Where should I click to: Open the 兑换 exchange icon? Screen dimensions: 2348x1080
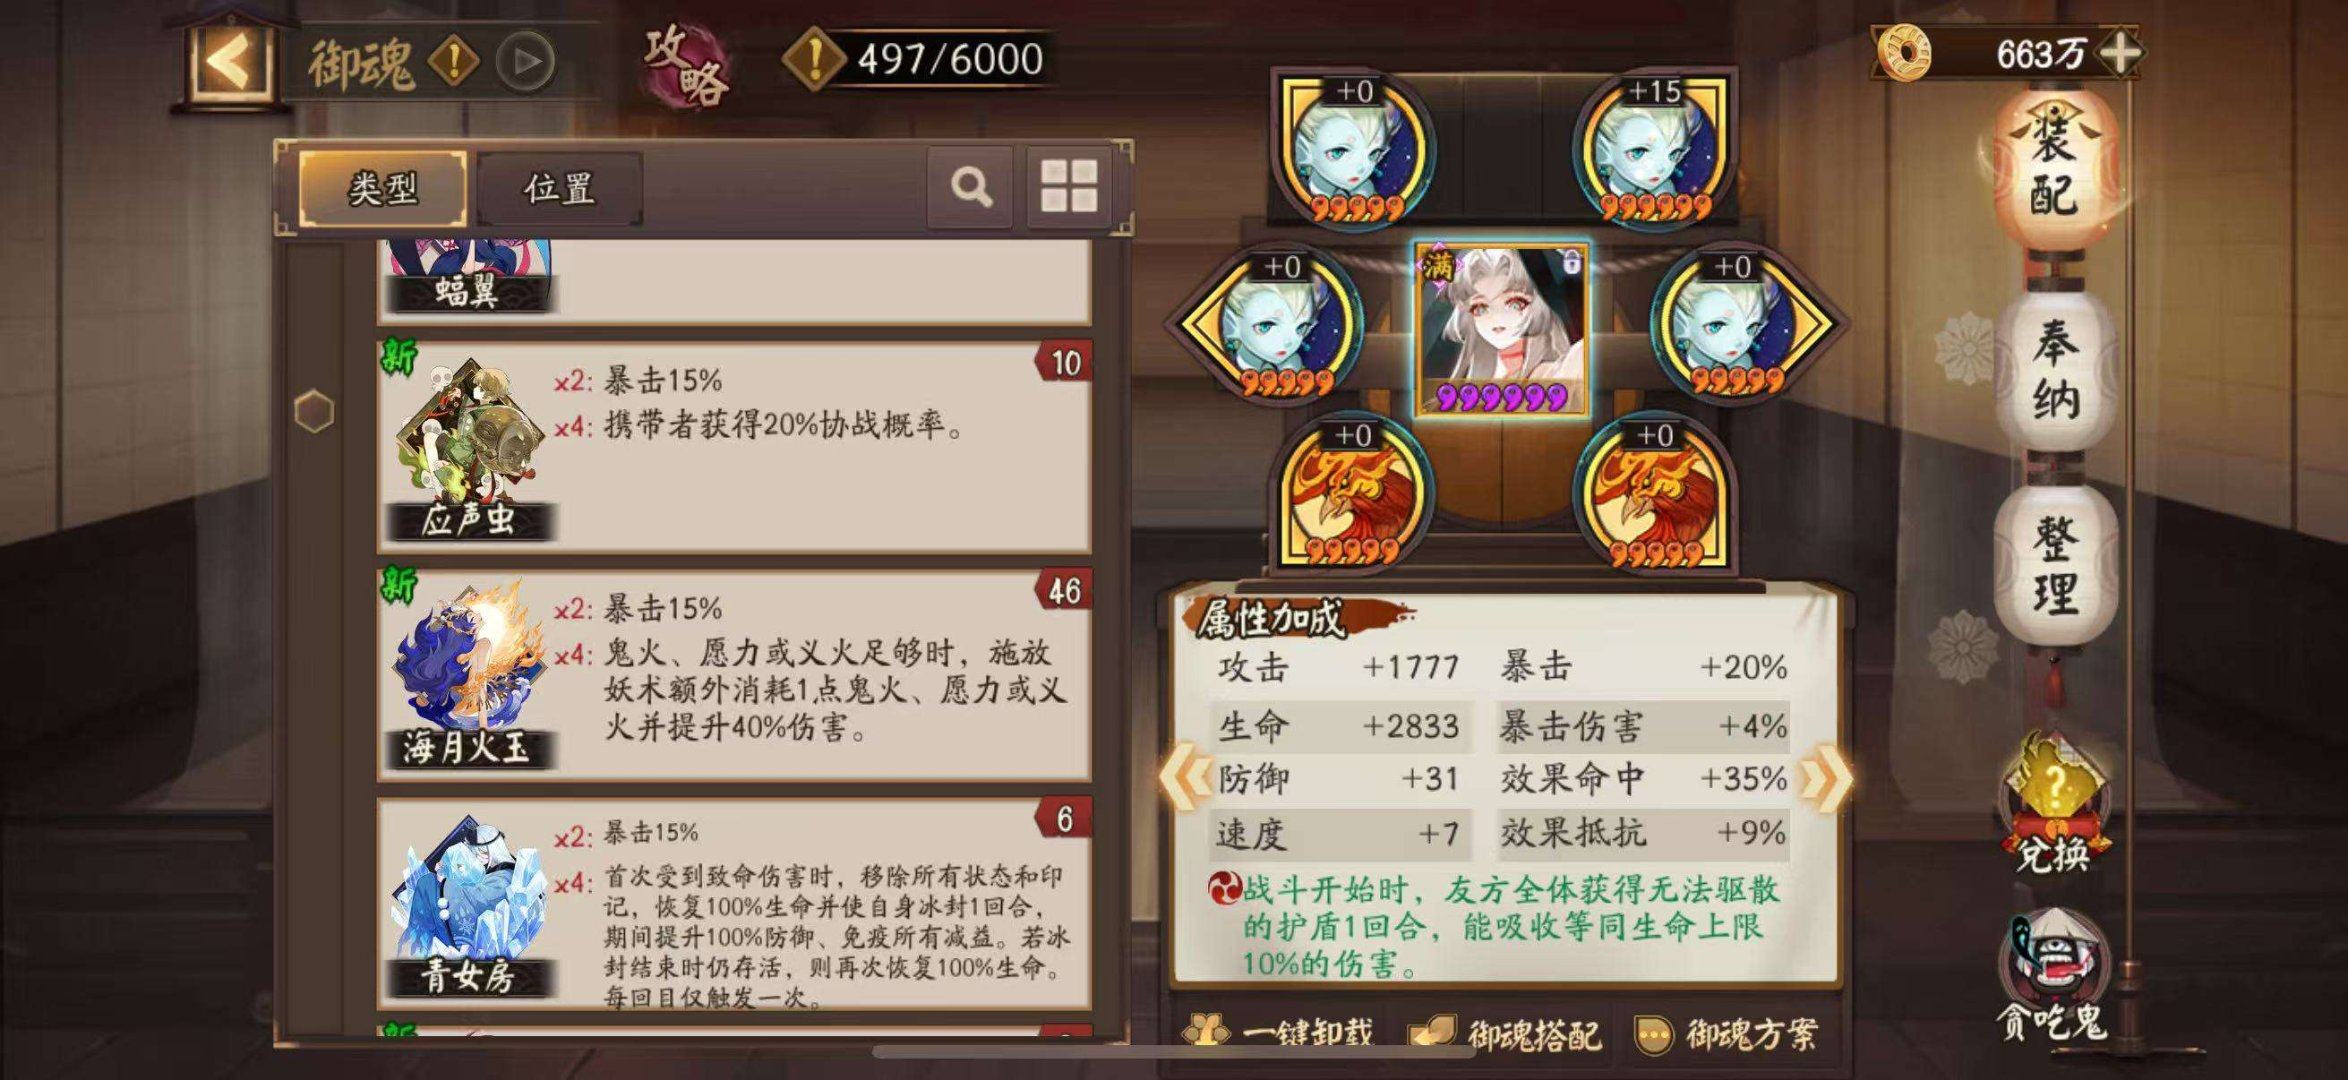(2052, 806)
